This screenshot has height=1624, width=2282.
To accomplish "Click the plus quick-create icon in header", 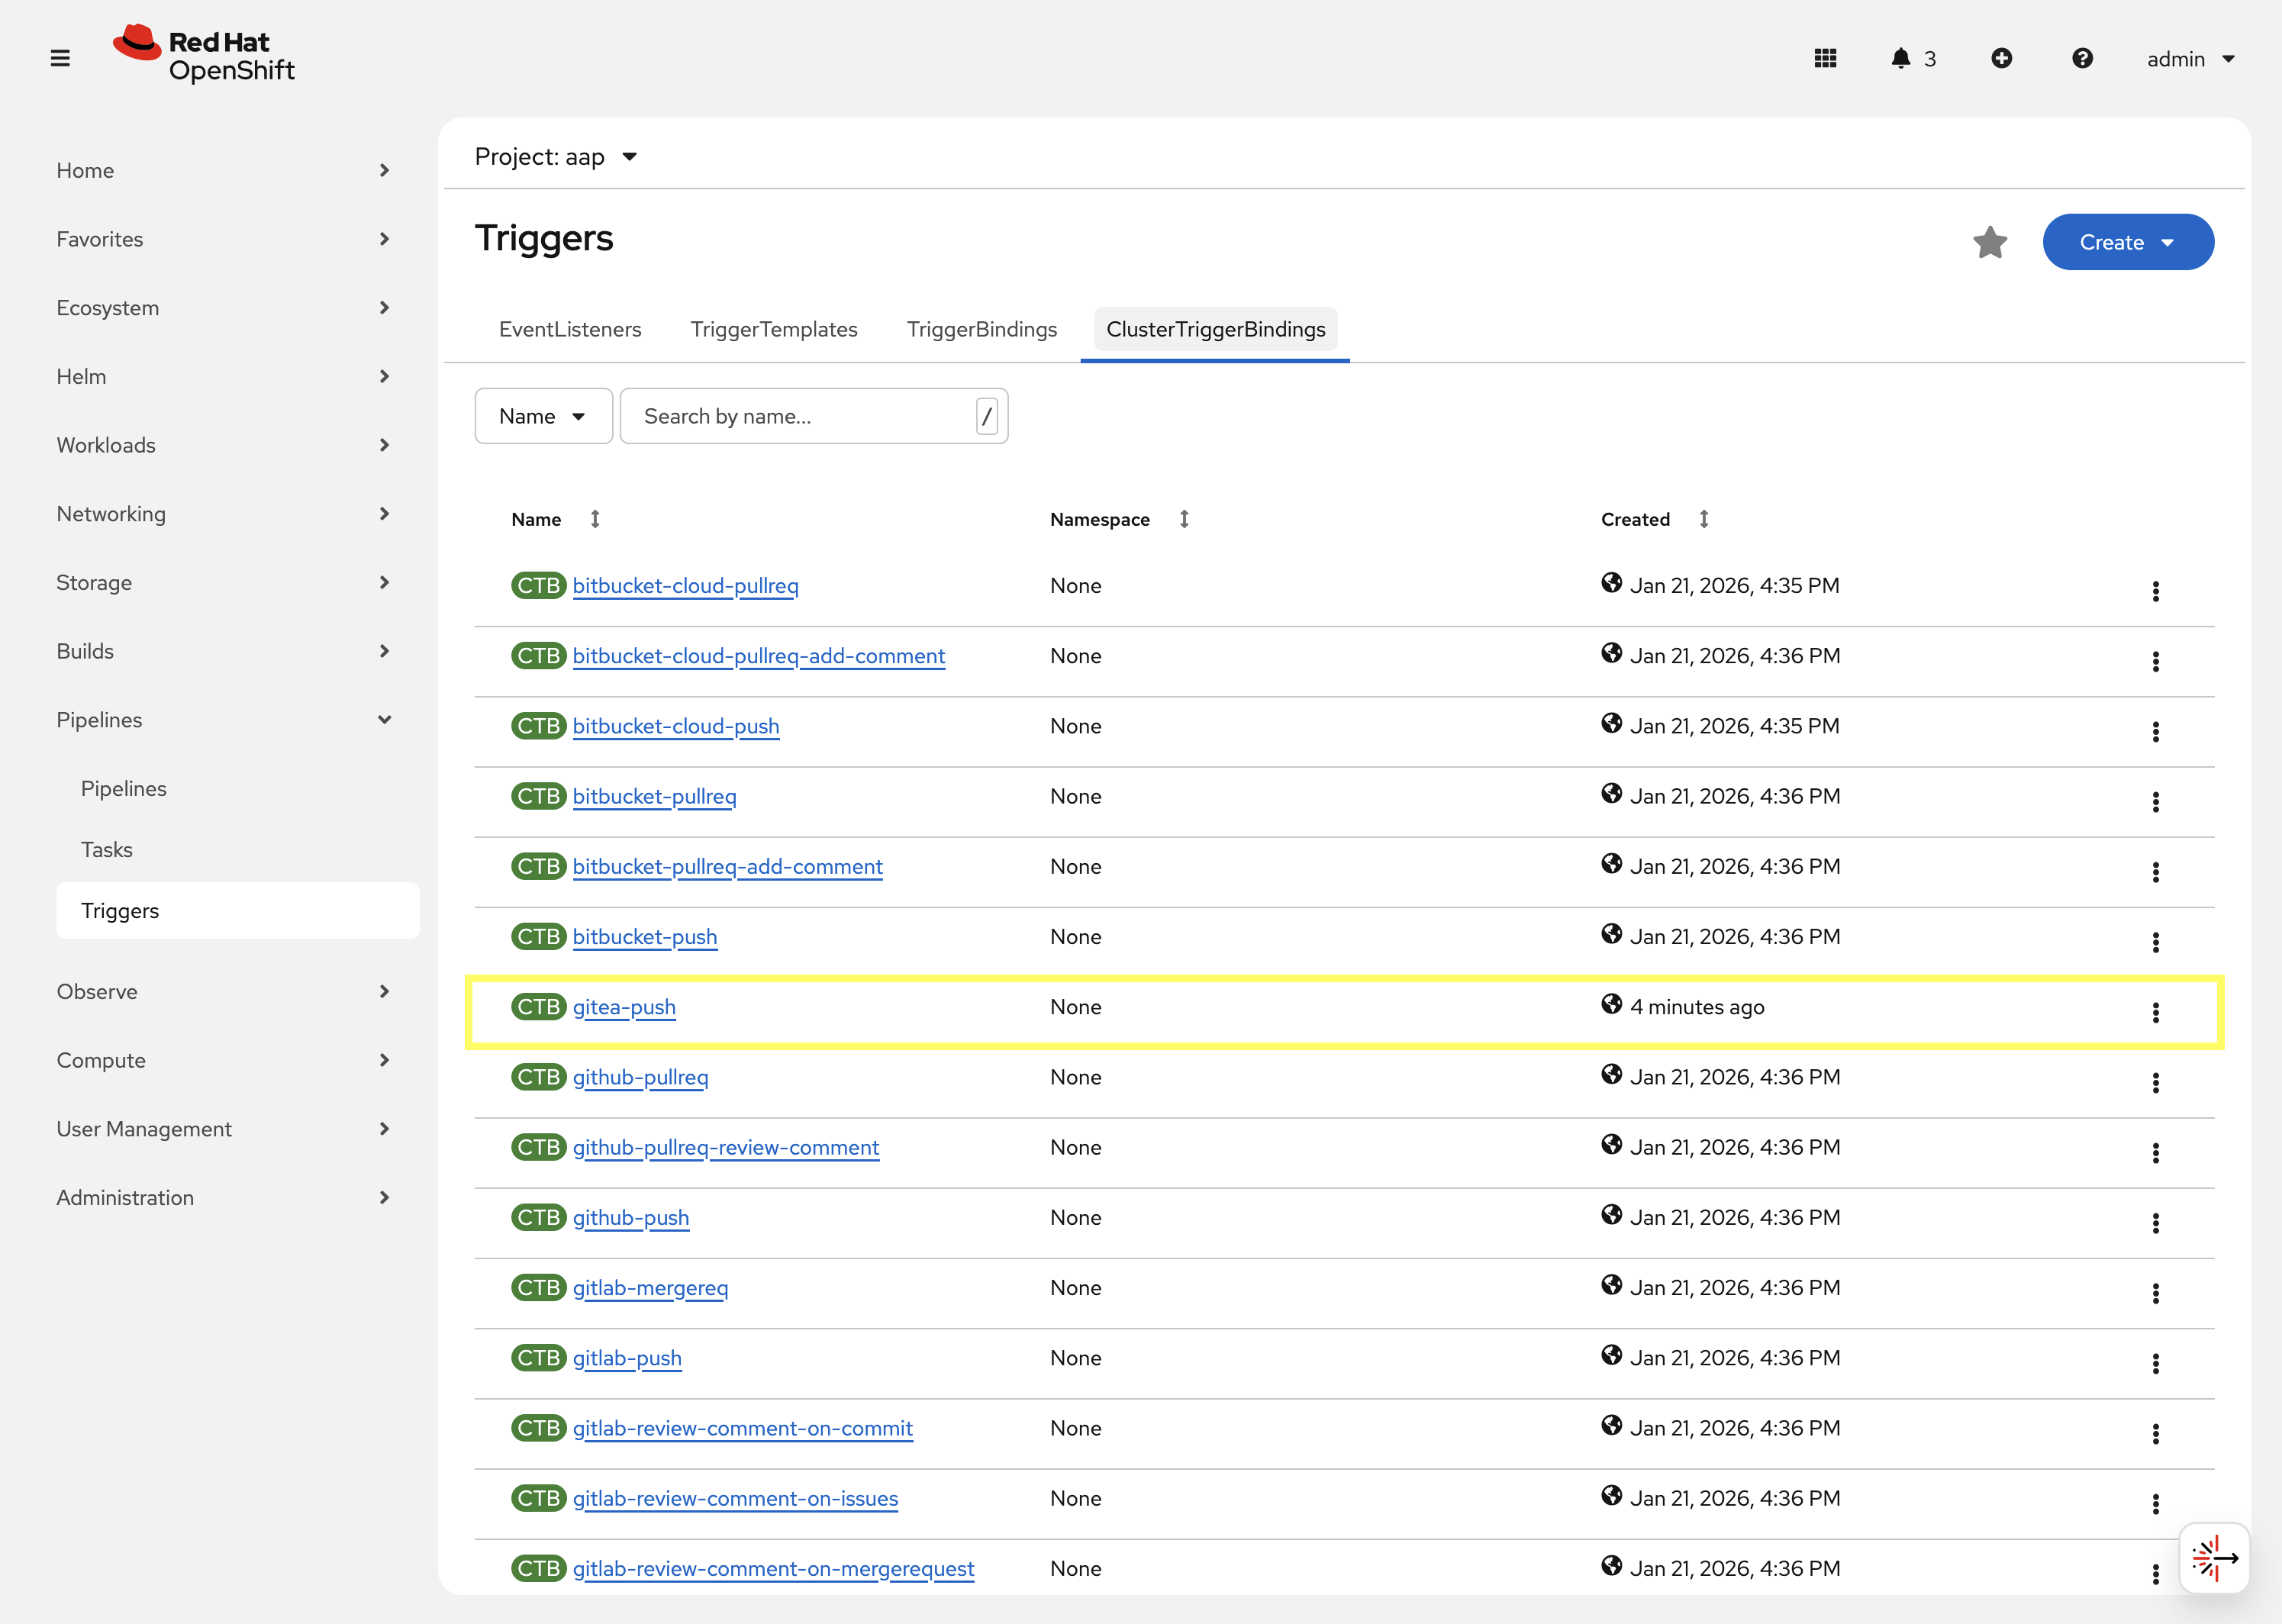I will tap(2001, 58).
